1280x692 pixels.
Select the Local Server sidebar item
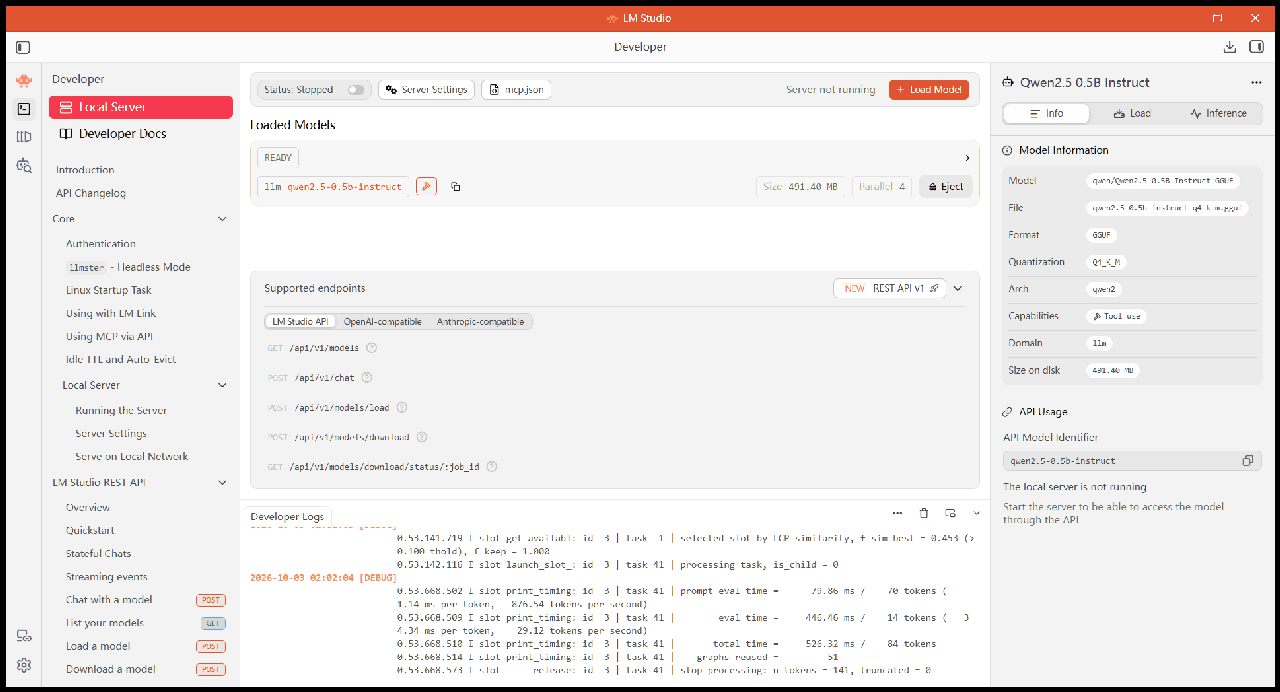point(141,107)
